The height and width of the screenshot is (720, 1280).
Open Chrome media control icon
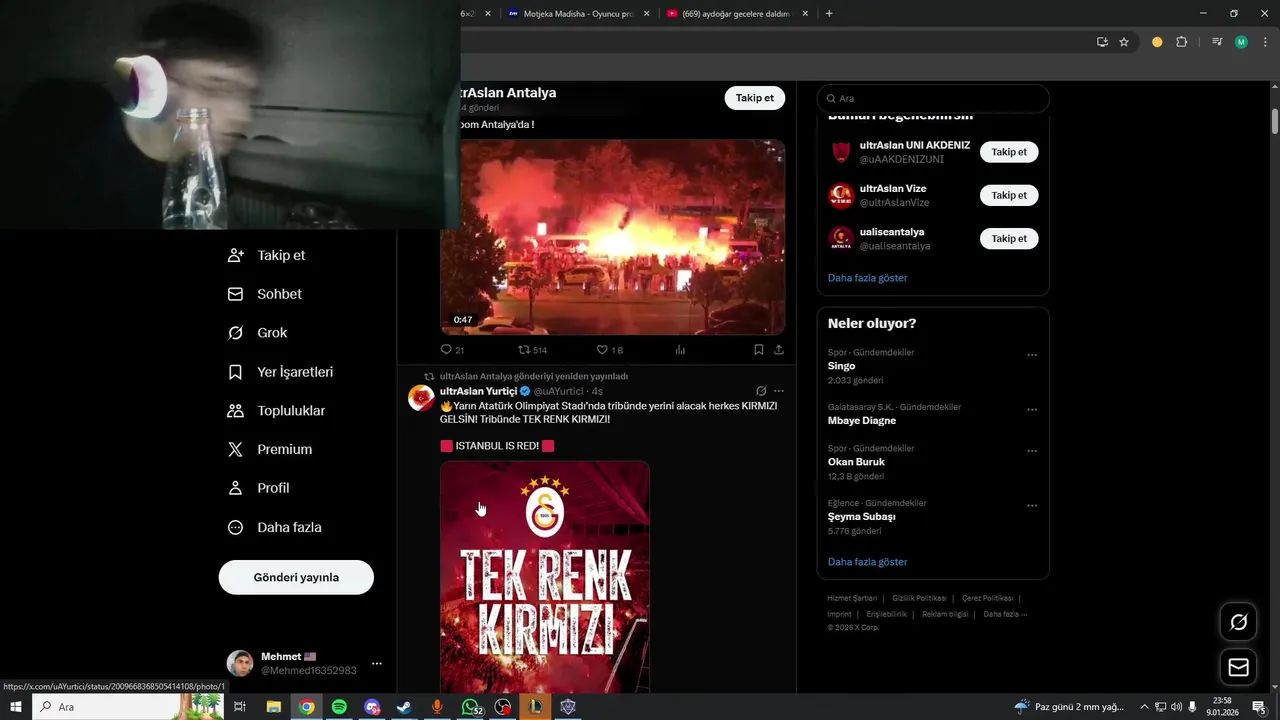(1217, 42)
